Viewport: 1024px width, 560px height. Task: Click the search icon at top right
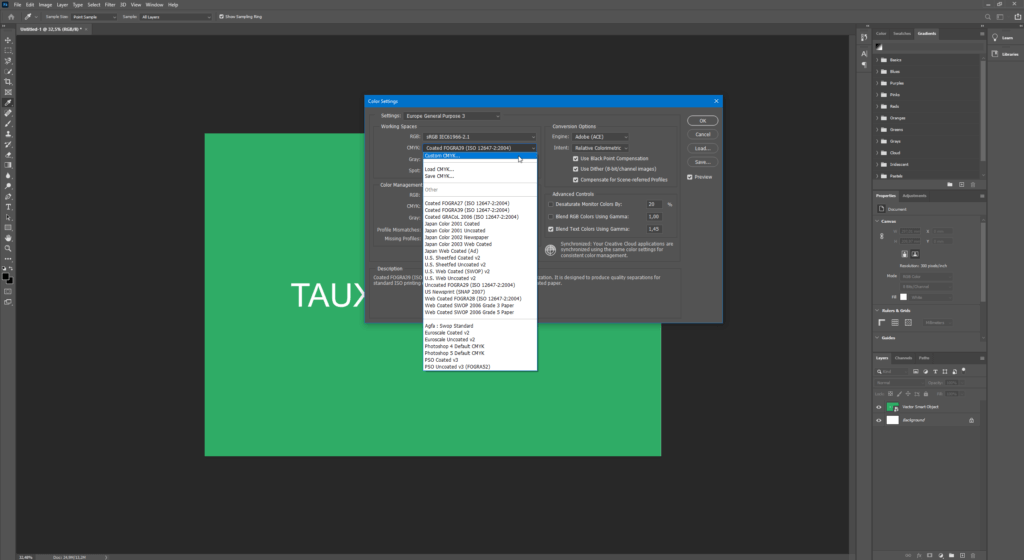pos(988,17)
